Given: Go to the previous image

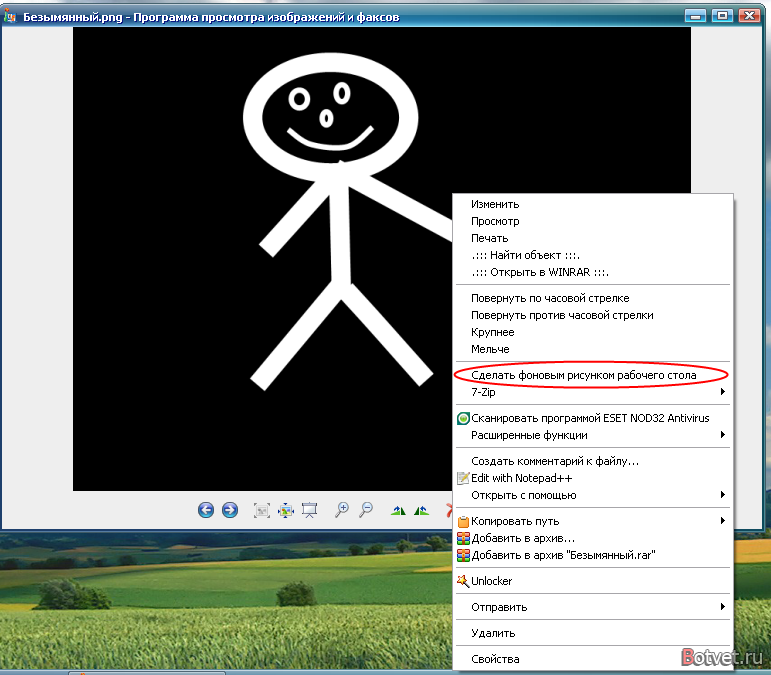Looking at the screenshot, I should 206,510.
